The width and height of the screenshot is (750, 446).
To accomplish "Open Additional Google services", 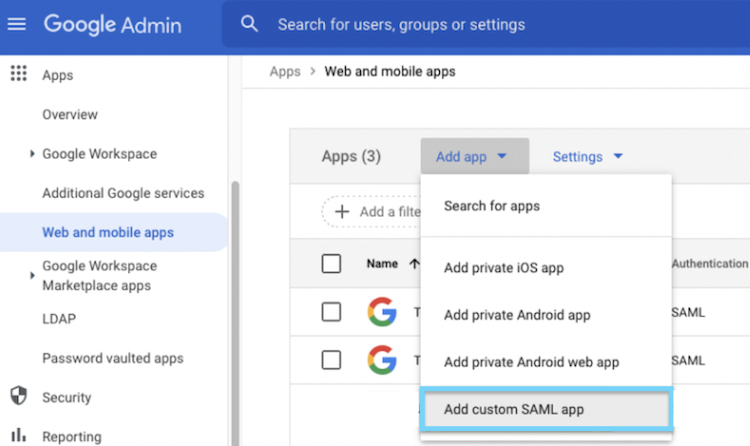I will coord(123,193).
